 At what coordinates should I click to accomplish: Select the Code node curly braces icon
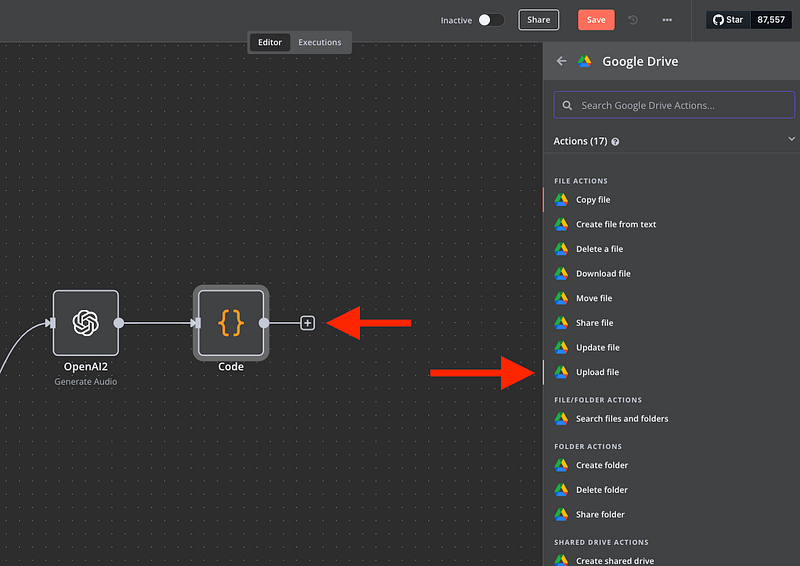pyautogui.click(x=231, y=322)
